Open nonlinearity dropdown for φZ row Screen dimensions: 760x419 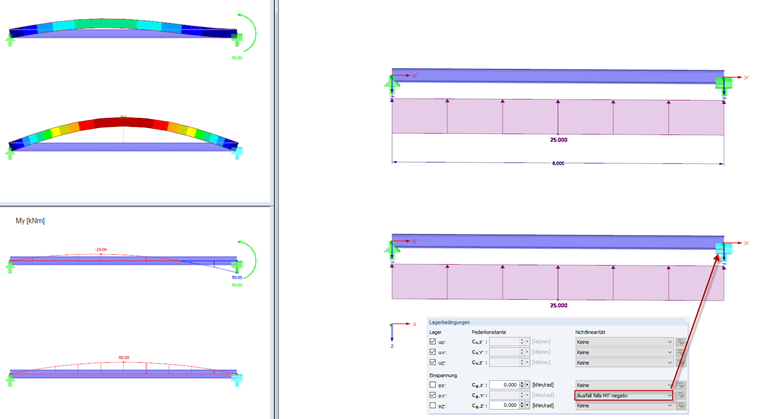coord(624,406)
